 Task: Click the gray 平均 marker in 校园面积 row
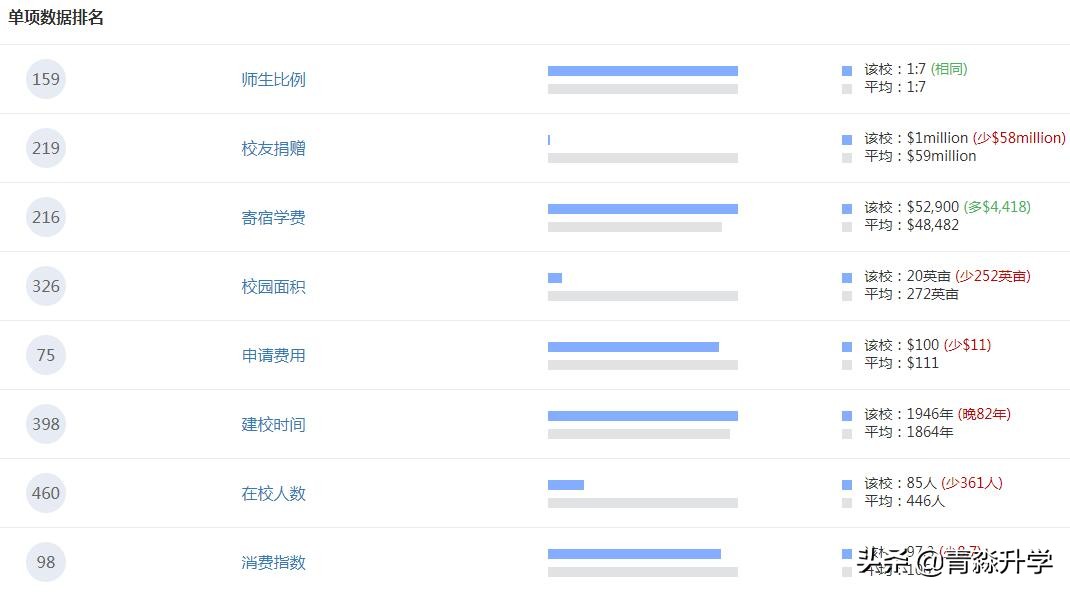pyautogui.click(x=845, y=294)
